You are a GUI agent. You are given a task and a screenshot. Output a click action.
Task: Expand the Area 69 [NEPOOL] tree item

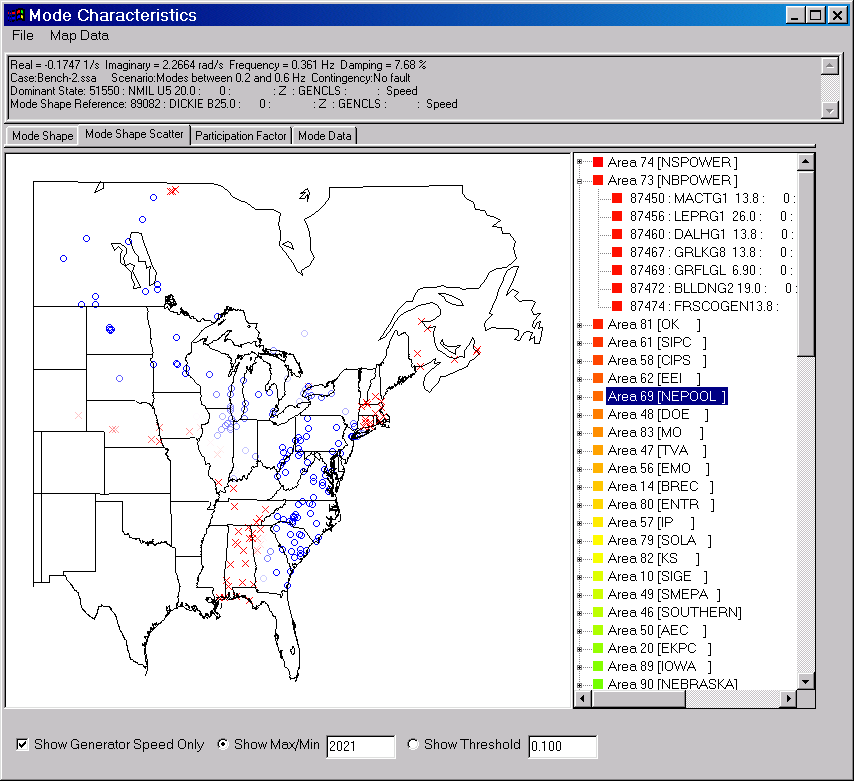point(579,395)
